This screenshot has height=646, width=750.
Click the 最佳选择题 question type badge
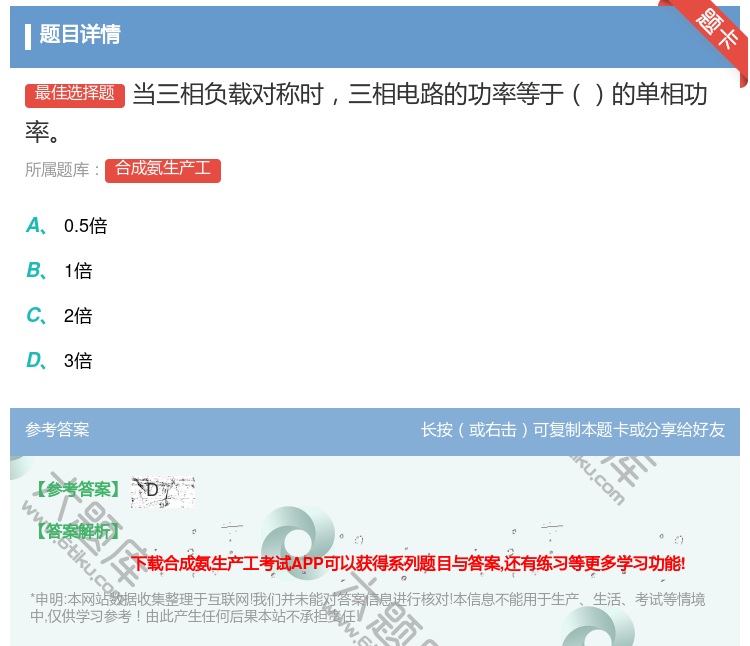[75, 94]
